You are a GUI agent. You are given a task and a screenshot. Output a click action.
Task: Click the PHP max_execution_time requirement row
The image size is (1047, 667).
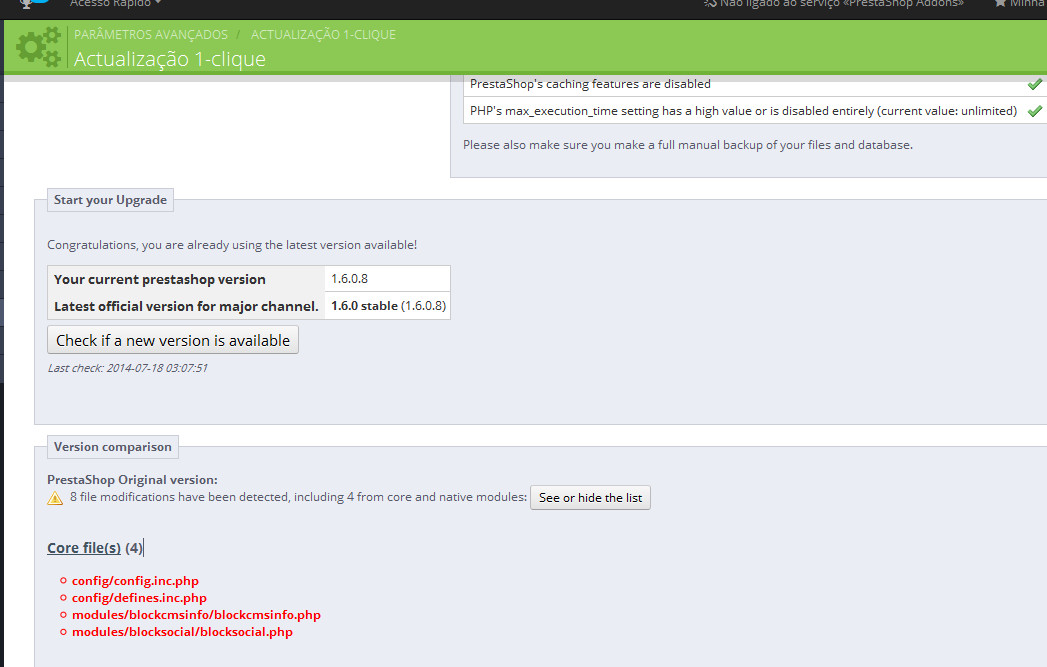755,111
